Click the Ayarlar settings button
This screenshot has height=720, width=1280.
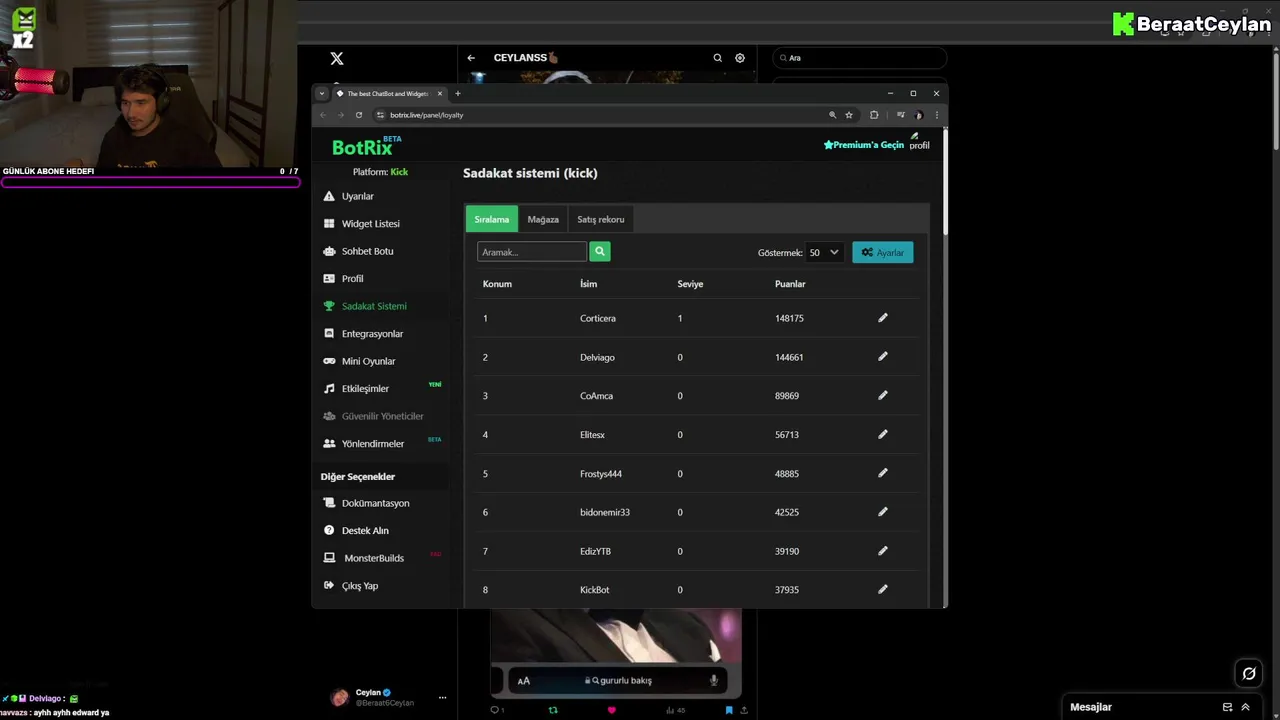pos(883,253)
